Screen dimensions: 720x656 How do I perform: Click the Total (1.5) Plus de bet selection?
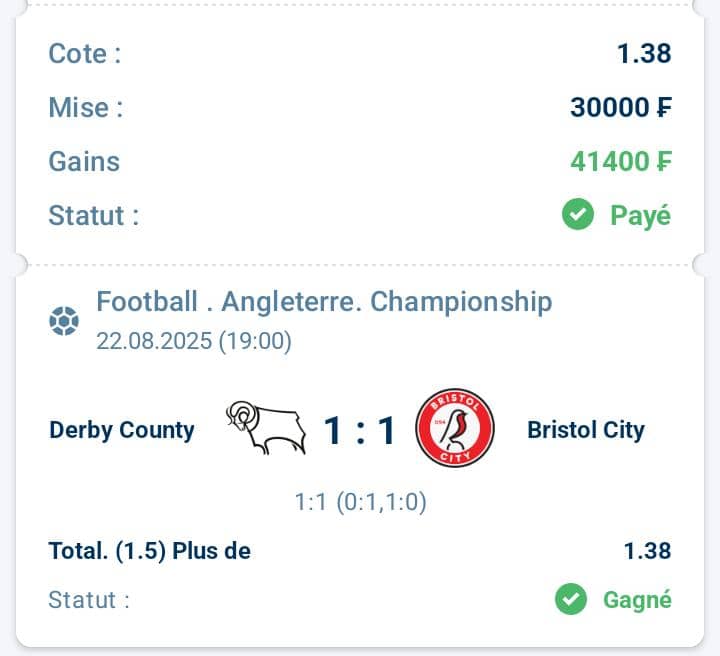tap(150, 550)
